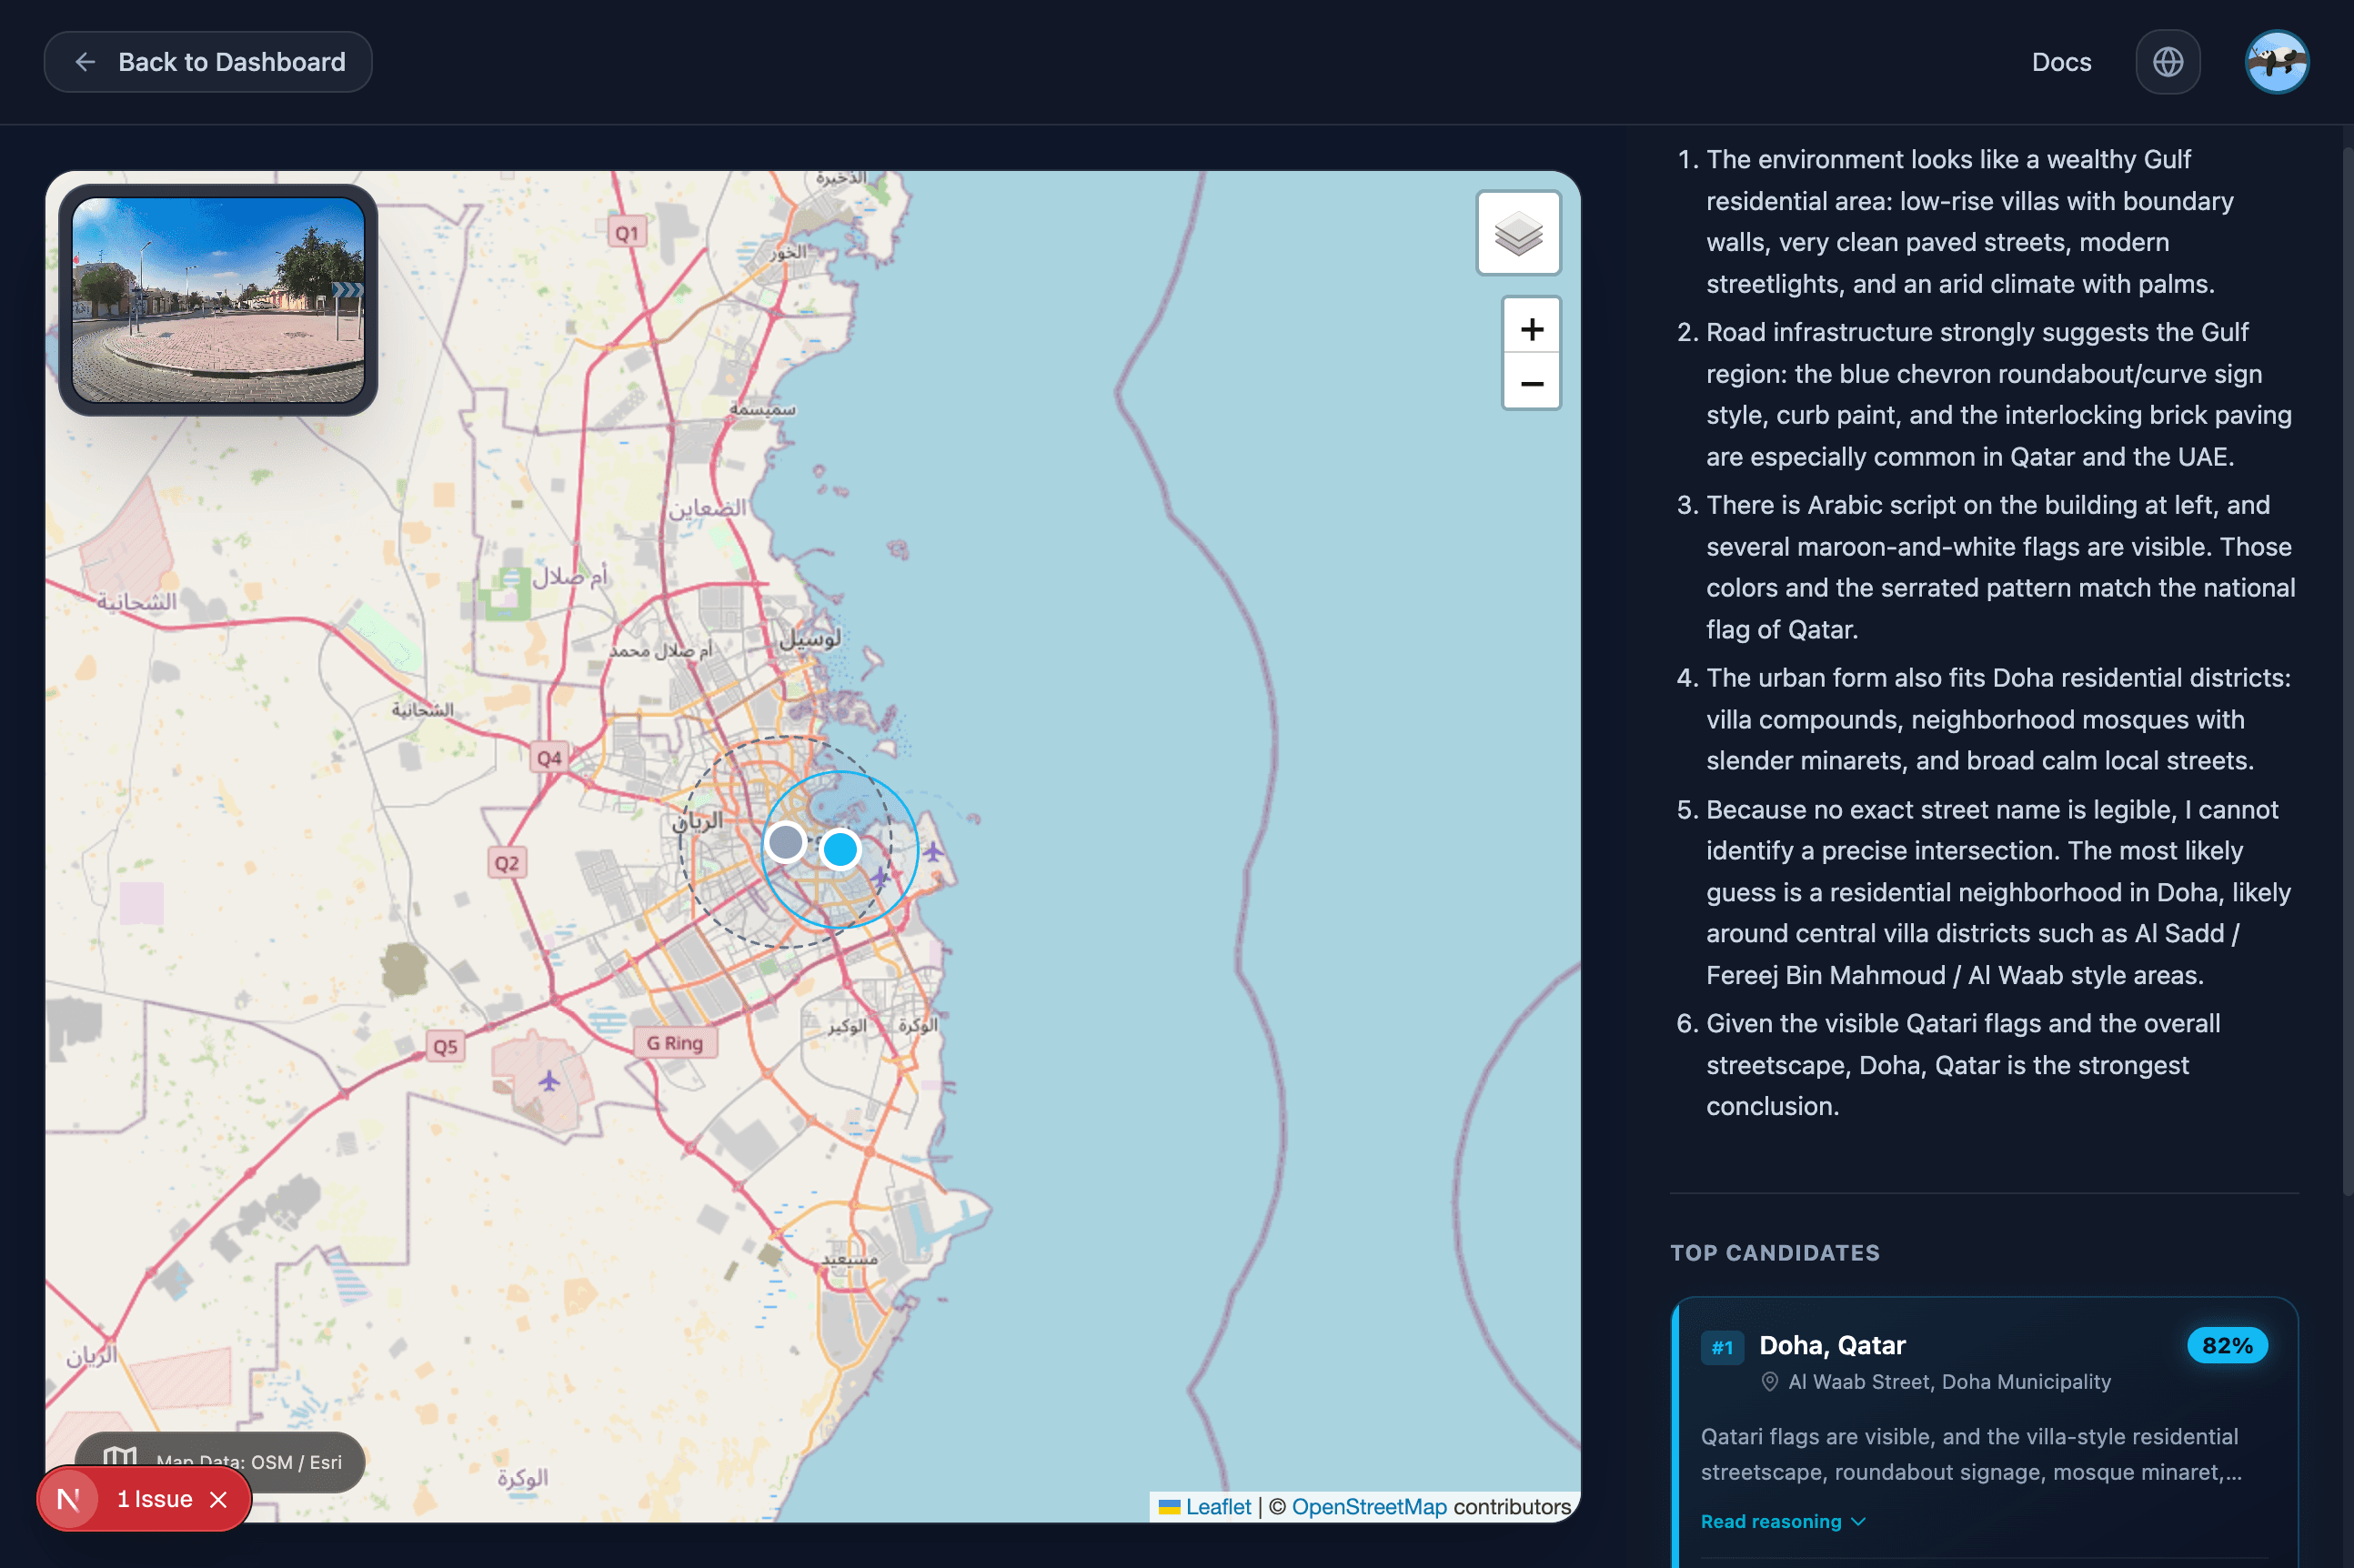Screen dimensions: 2354x1568
Task: Select the gray actual-location map marker
Action: pyautogui.click(x=786, y=841)
